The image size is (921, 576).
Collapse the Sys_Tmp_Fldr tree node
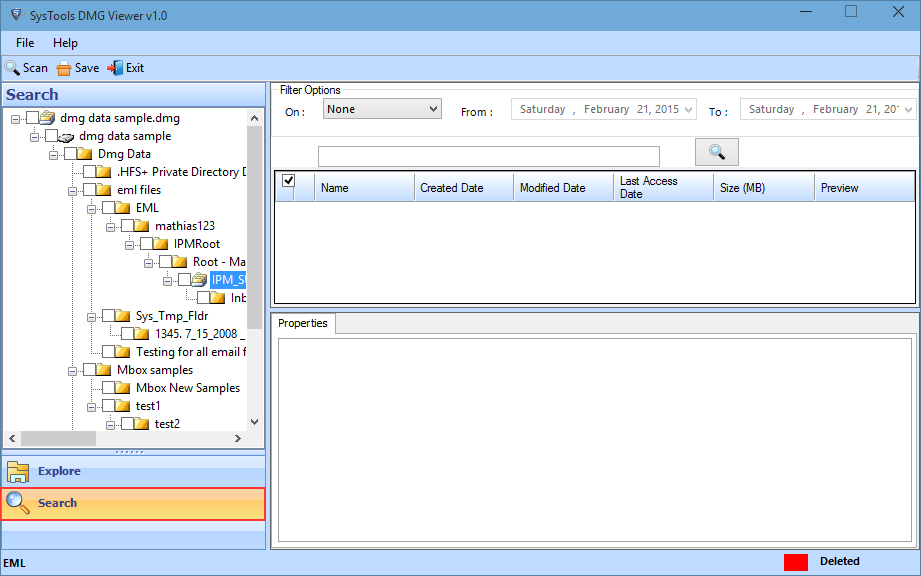(x=91, y=317)
